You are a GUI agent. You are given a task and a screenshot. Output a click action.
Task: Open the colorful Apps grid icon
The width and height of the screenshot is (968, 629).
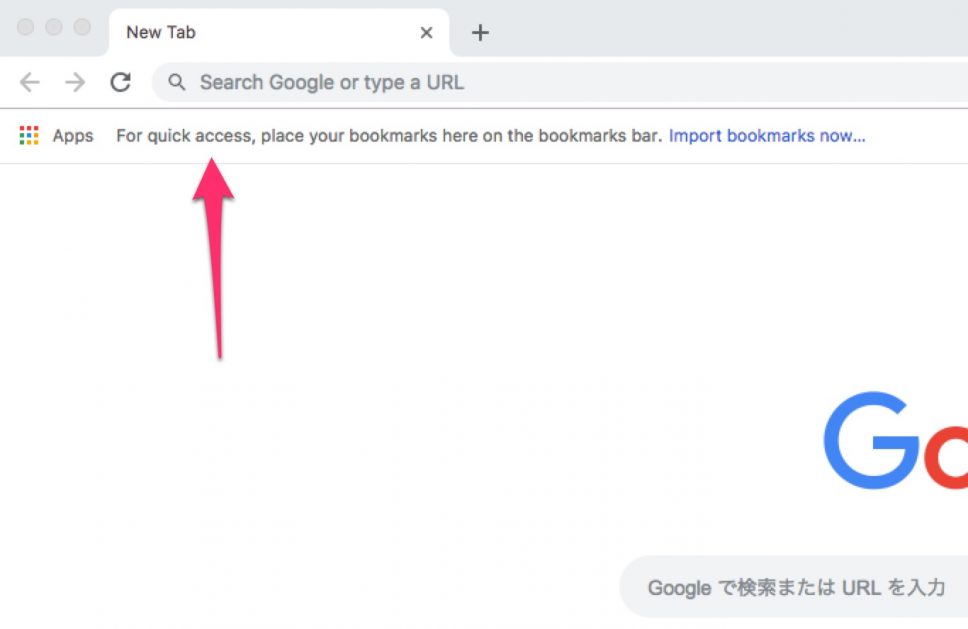point(29,135)
